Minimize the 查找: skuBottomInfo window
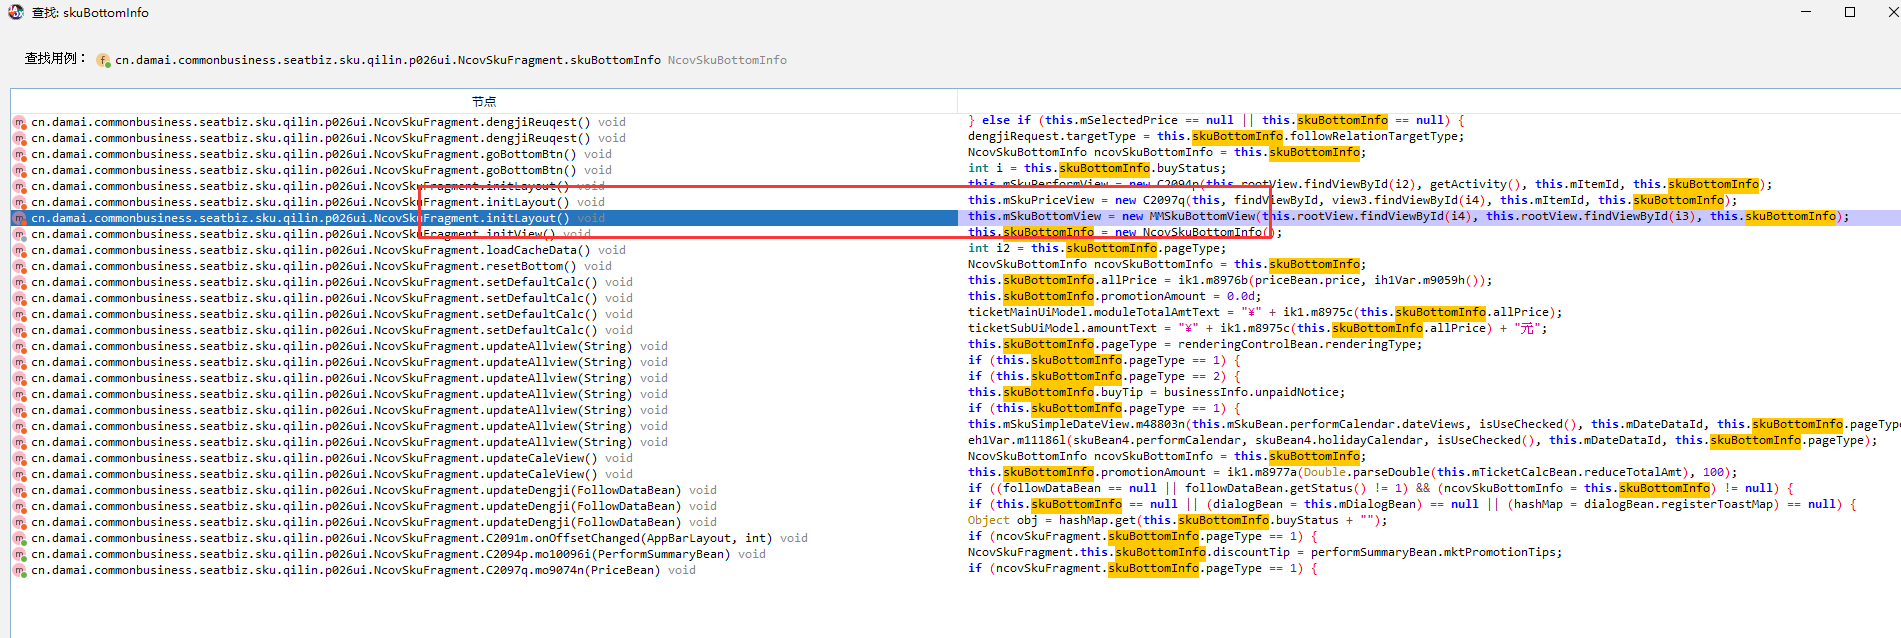 pyautogui.click(x=1806, y=12)
